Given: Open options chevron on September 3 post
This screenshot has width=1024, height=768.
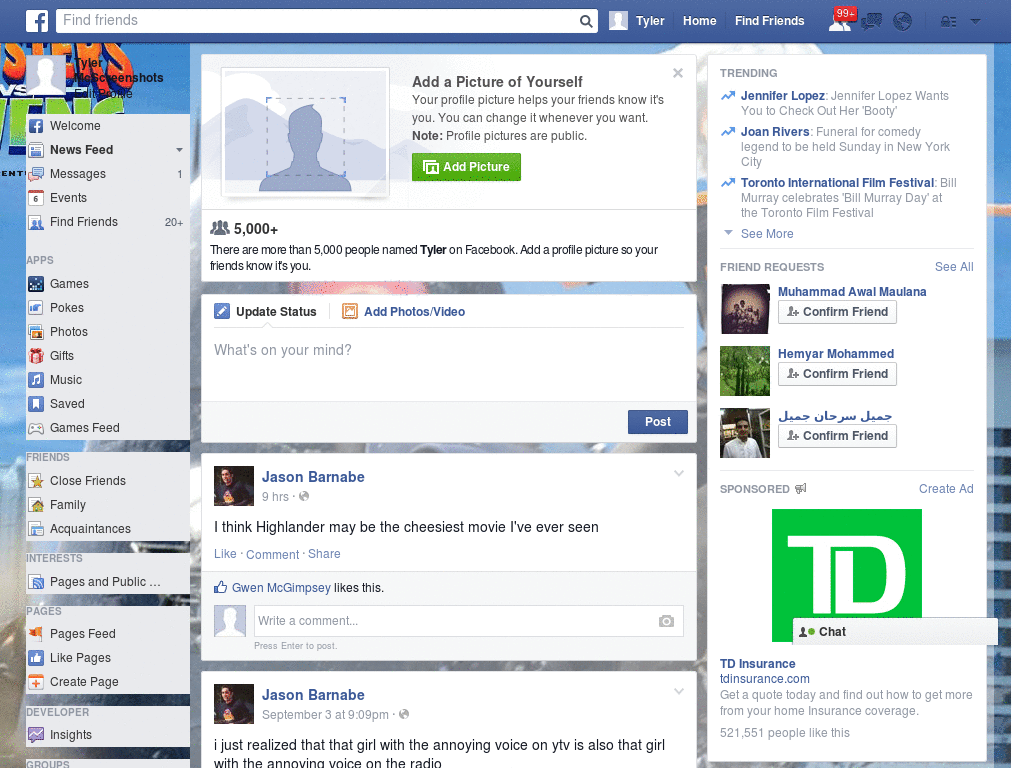Looking at the screenshot, I should [x=679, y=691].
